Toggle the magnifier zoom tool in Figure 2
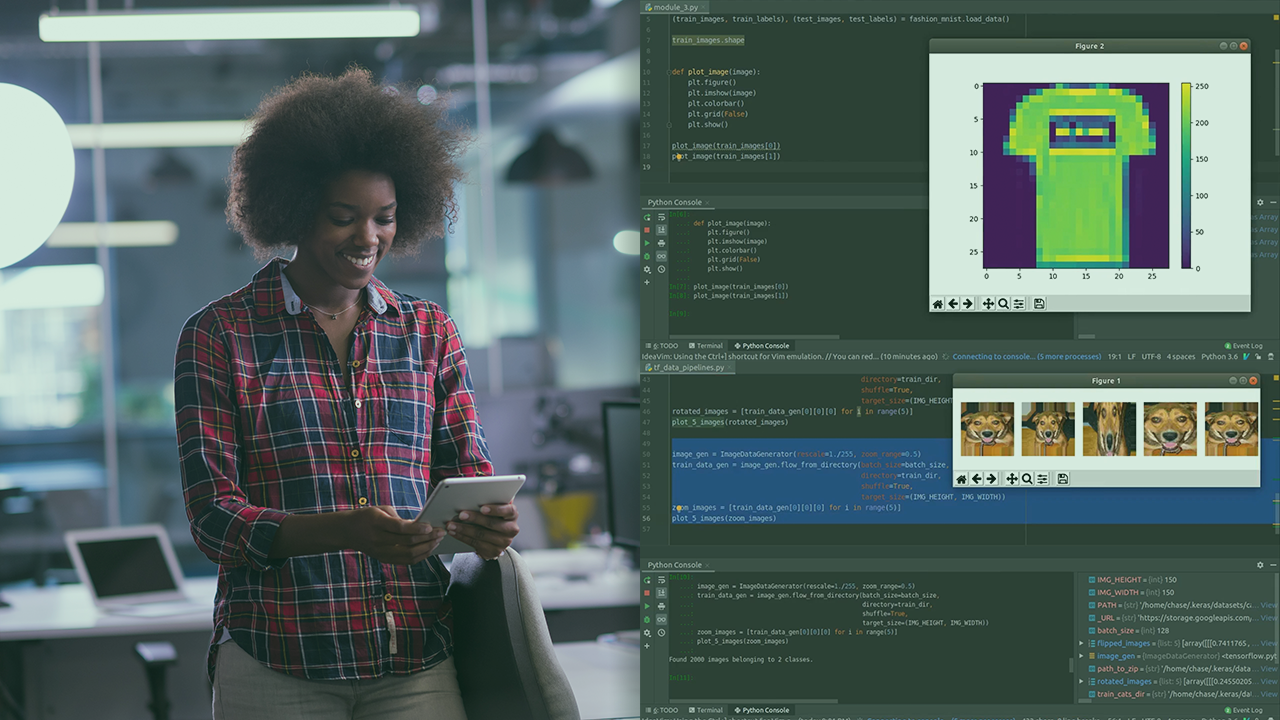 point(1003,304)
